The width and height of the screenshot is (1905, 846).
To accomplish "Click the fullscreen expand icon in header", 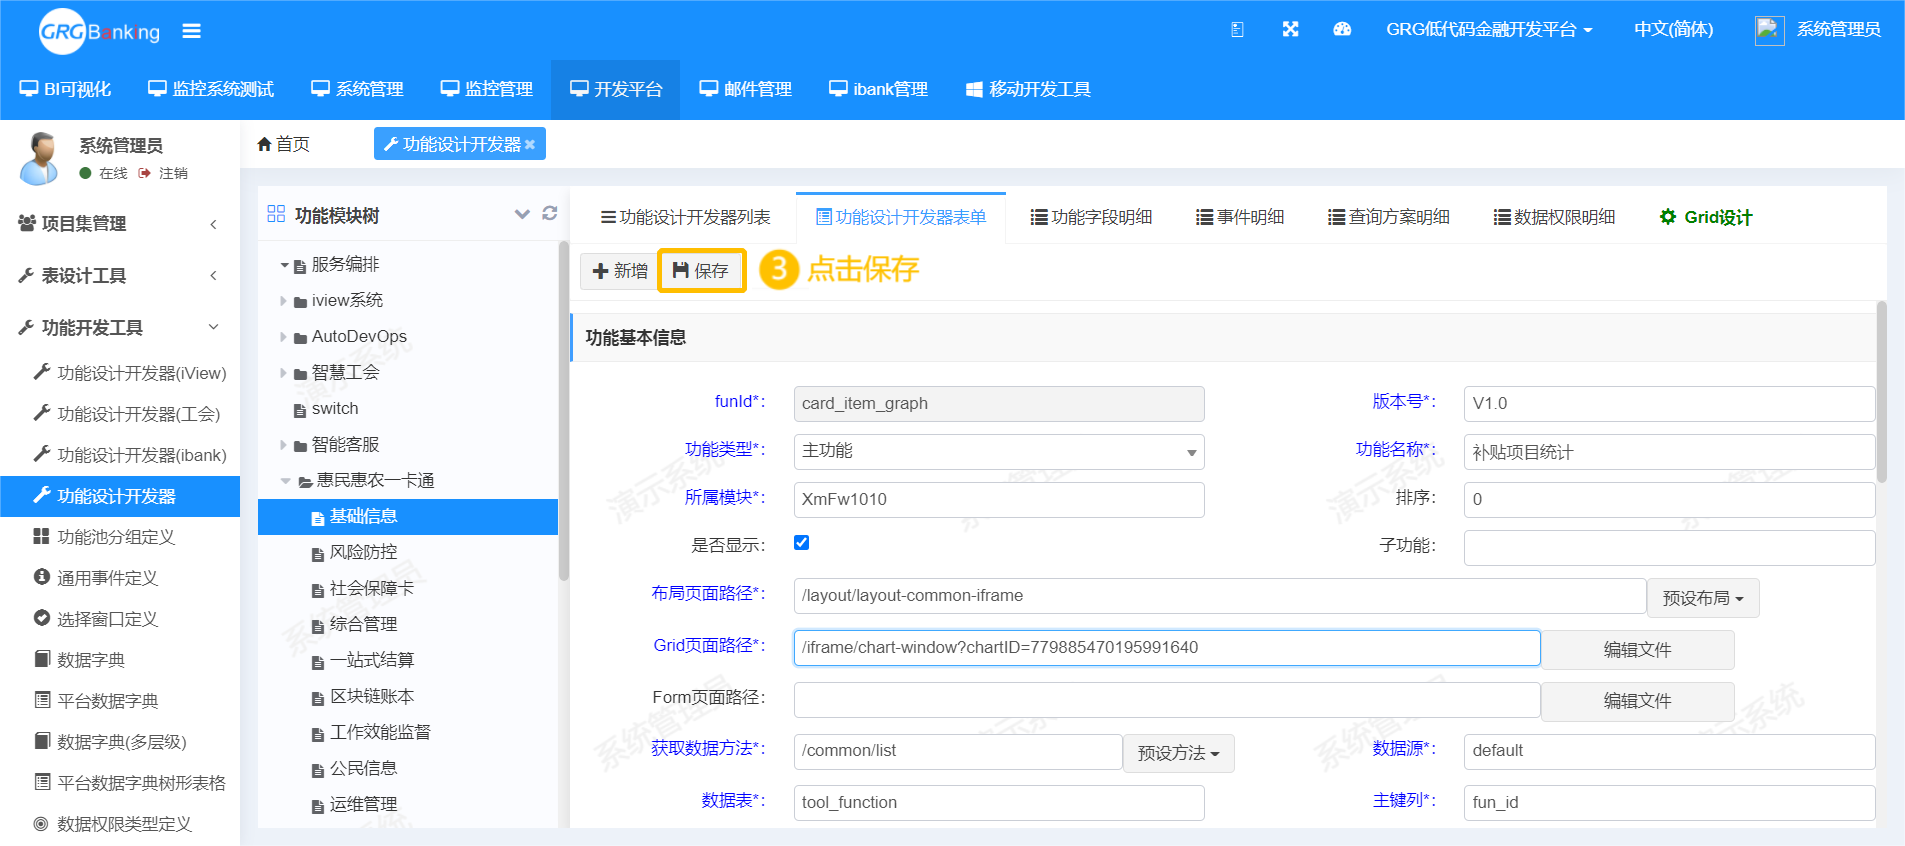I will coord(1290,30).
